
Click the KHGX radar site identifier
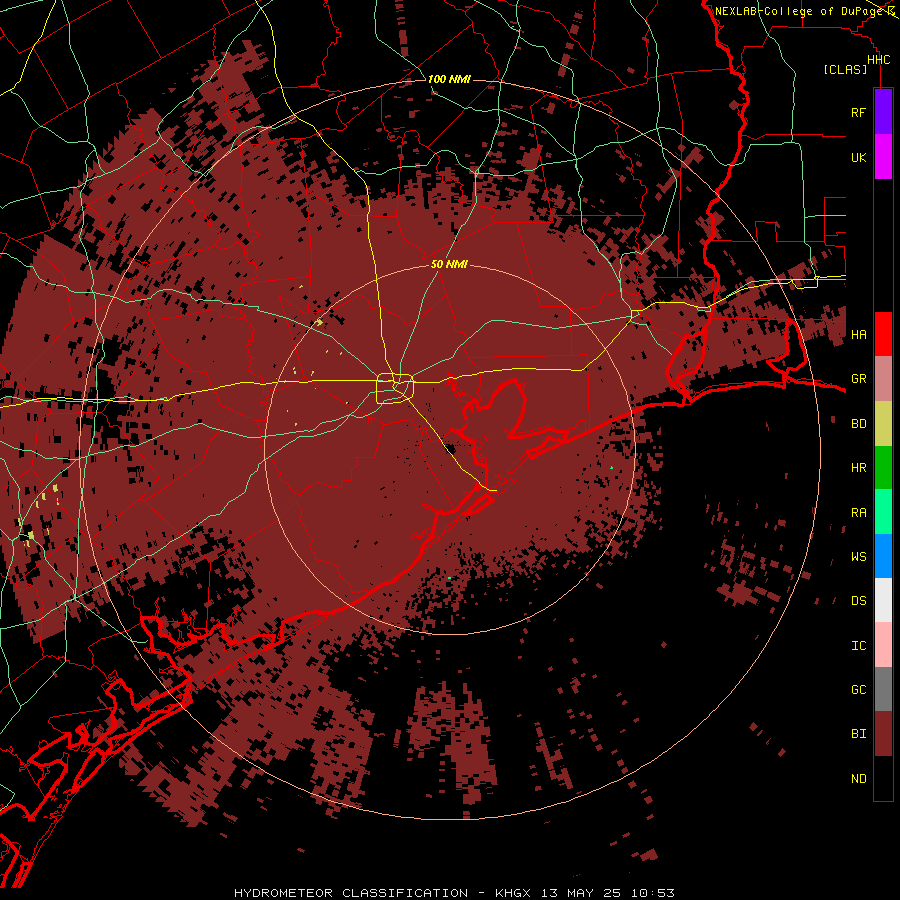tap(513, 893)
